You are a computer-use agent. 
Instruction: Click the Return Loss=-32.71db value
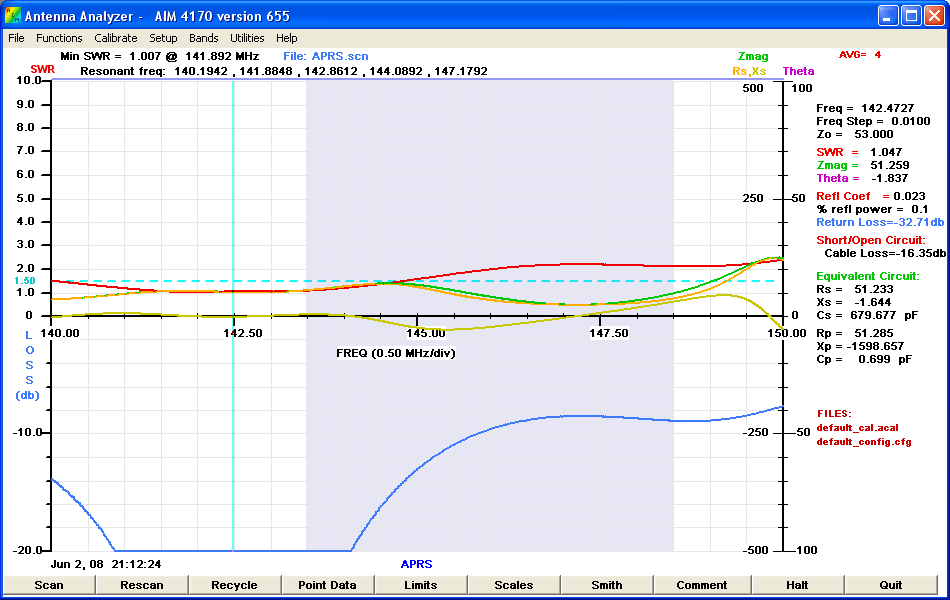click(x=880, y=222)
